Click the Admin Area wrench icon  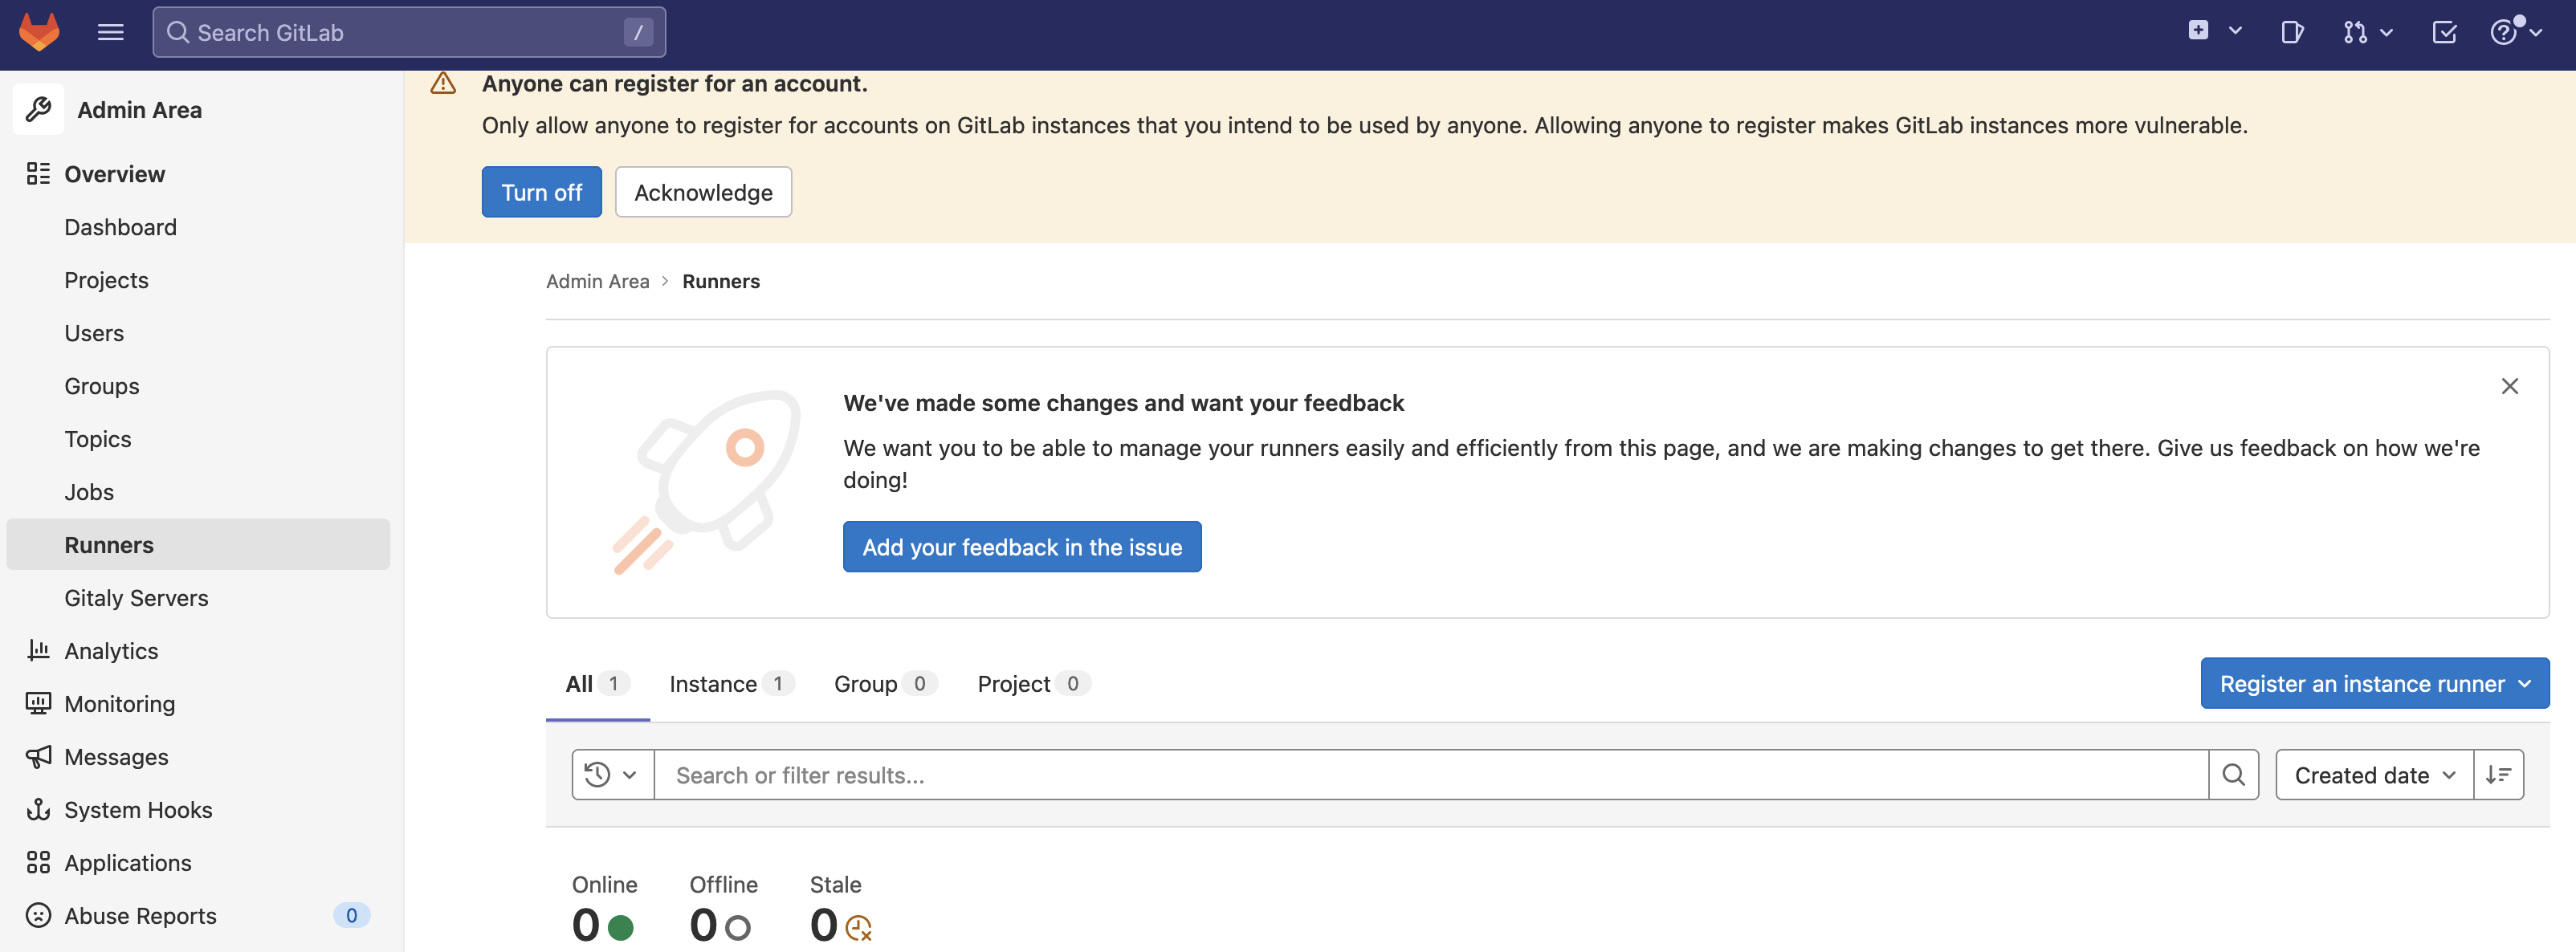pyautogui.click(x=38, y=109)
